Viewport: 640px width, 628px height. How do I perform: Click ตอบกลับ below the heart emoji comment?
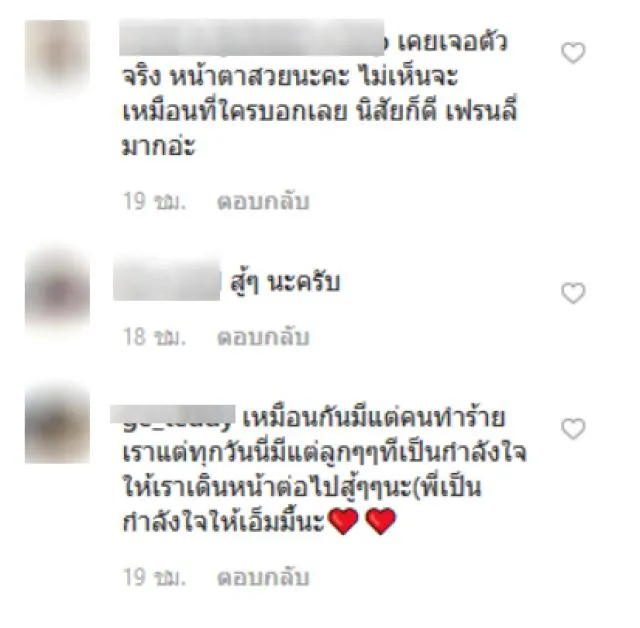pos(263,577)
